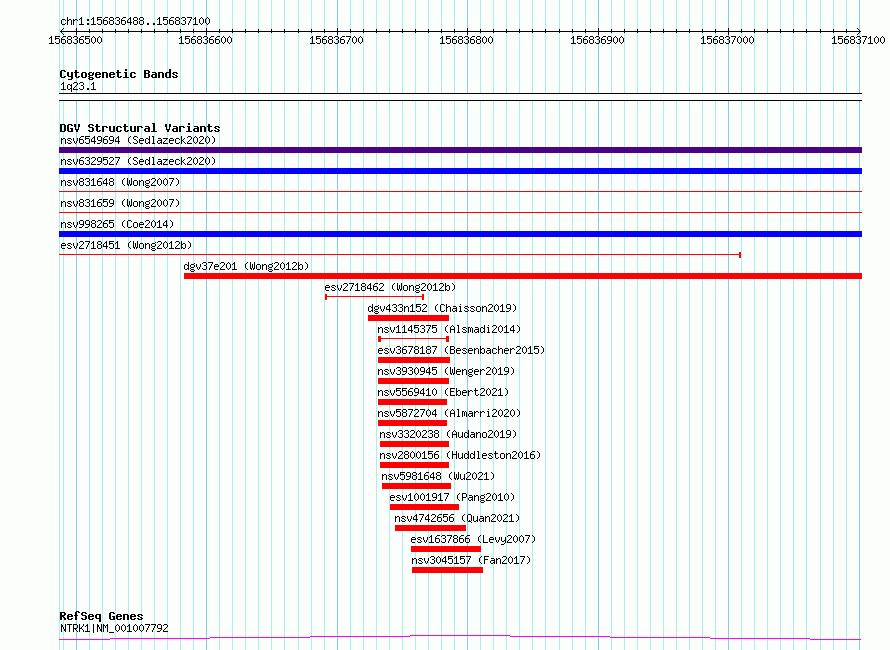Click the red esv1001917 variant bar
Image resolution: width=890 pixels, height=650 pixels.
click(x=425, y=507)
